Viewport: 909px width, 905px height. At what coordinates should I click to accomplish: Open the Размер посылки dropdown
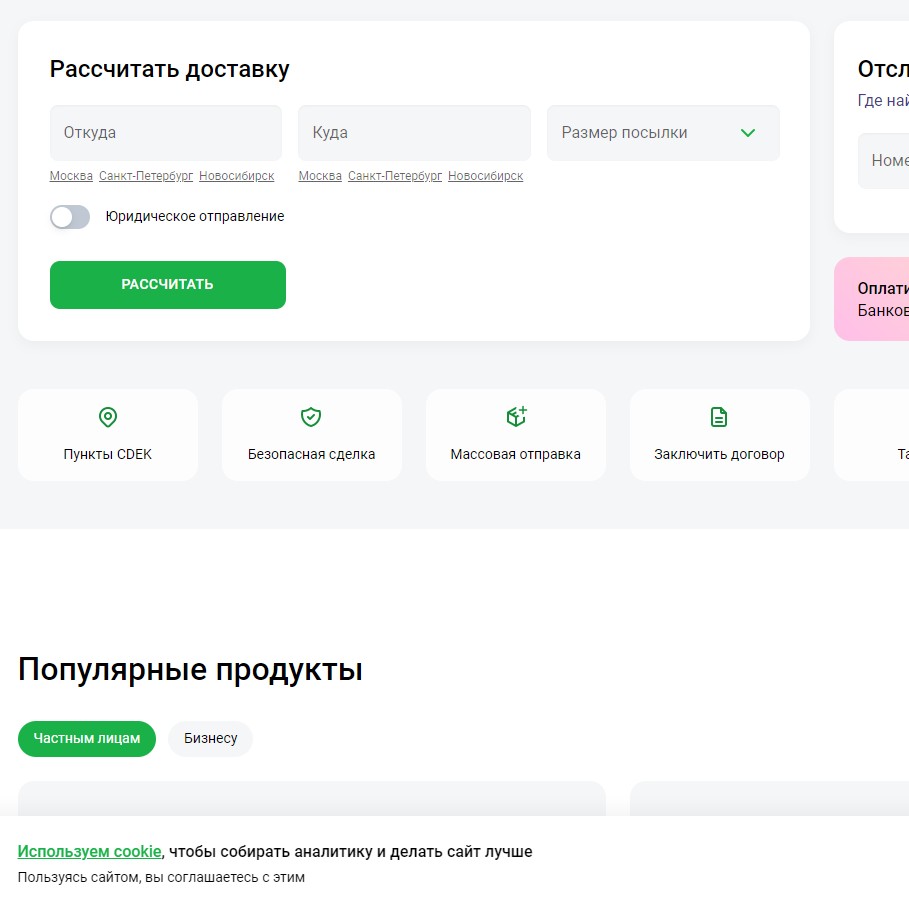[x=663, y=133]
